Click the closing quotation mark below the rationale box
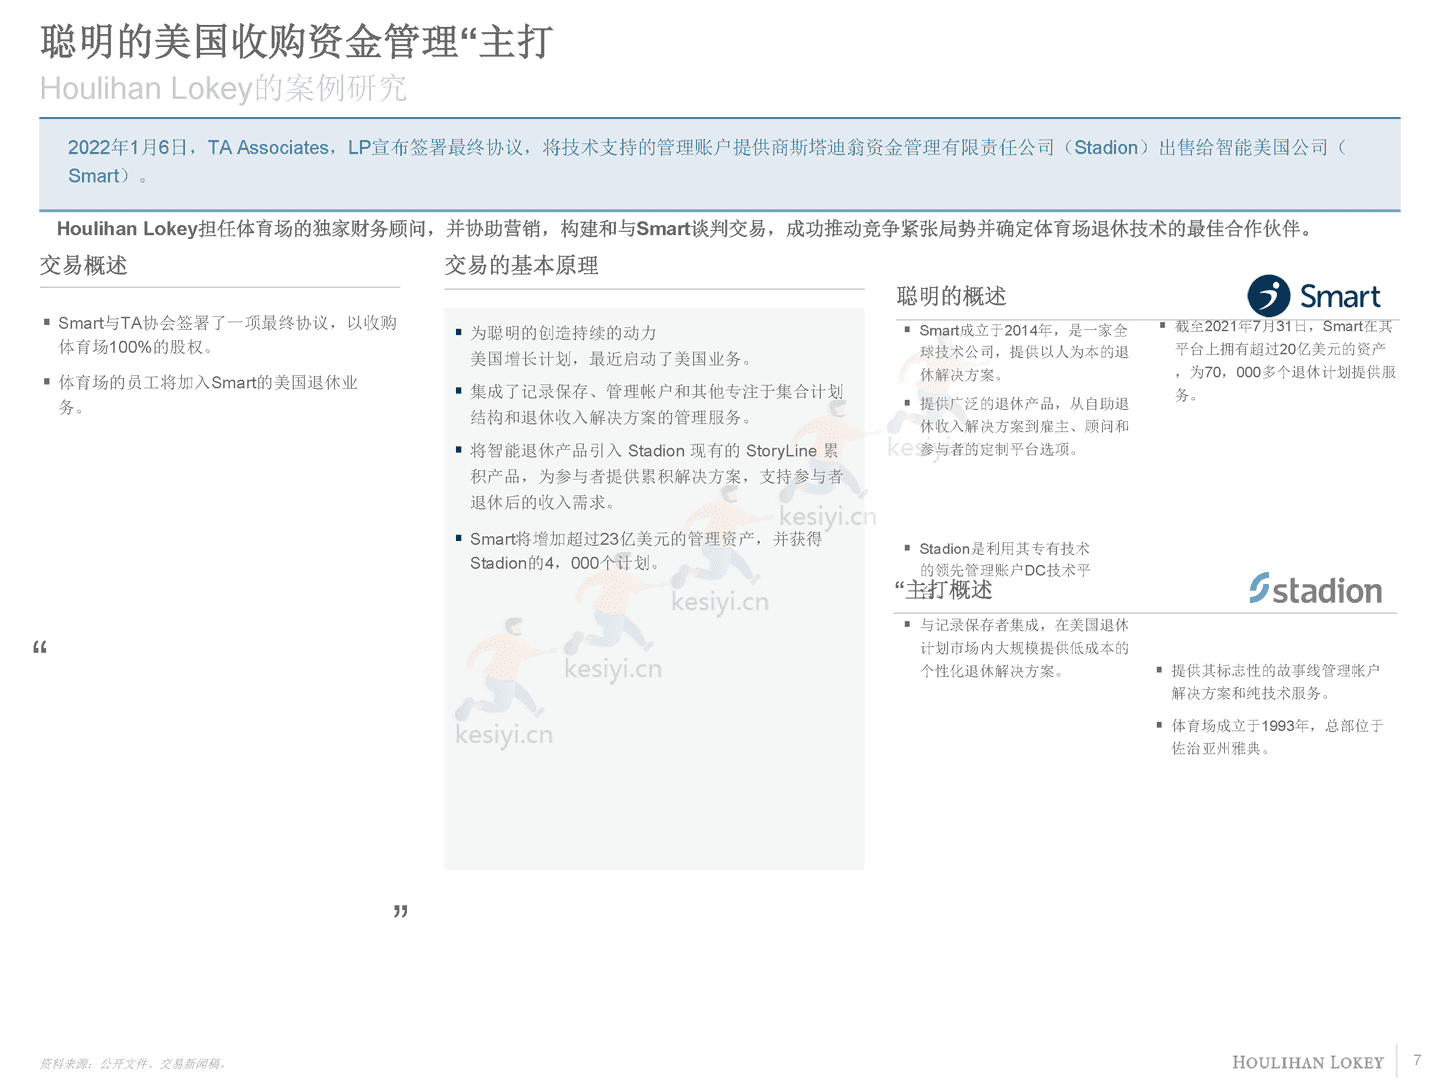Image resolution: width=1440 pixels, height=1080 pixels. pos(400,911)
